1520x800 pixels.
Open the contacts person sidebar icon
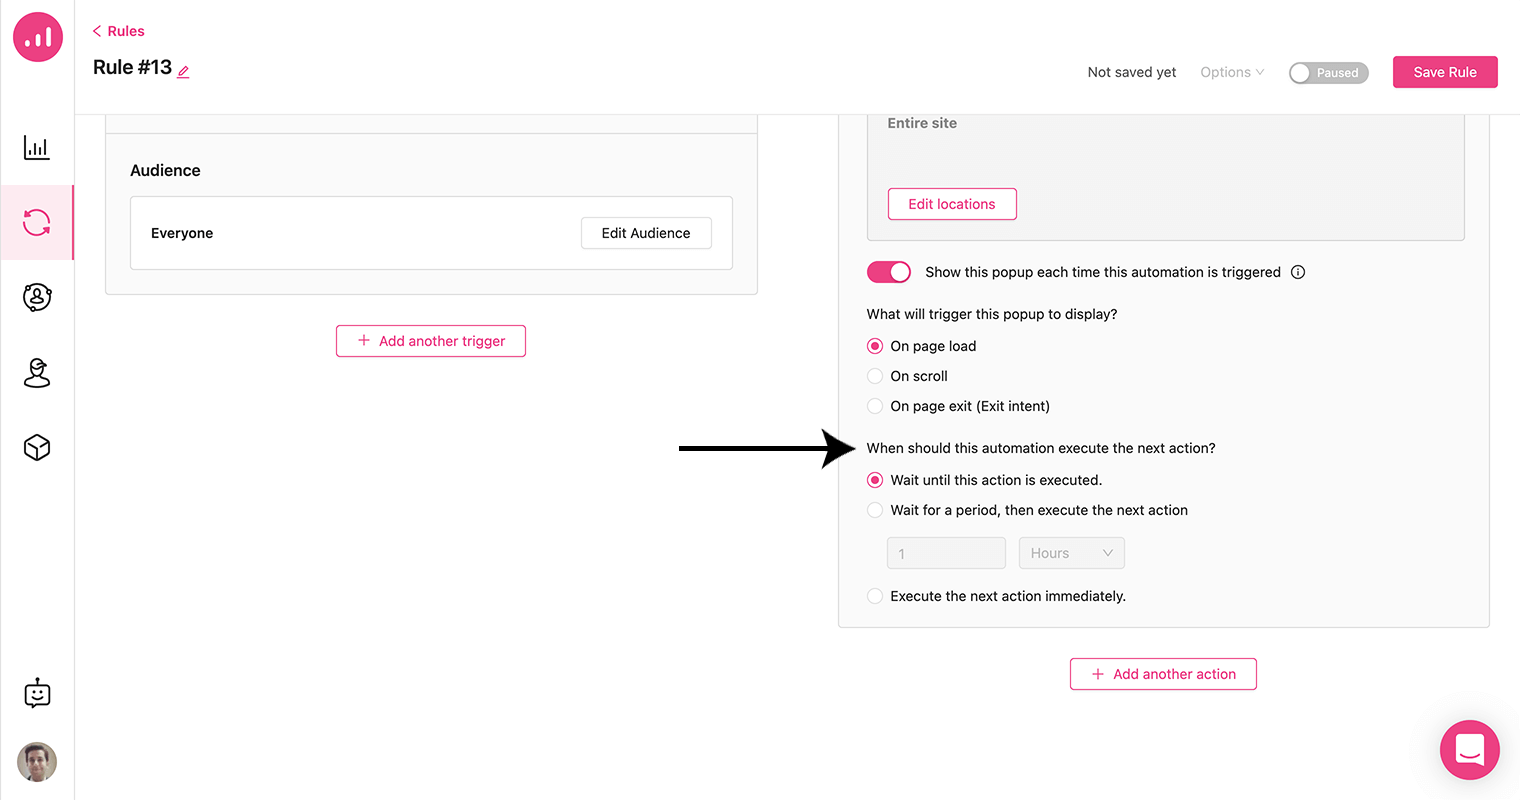point(37,297)
